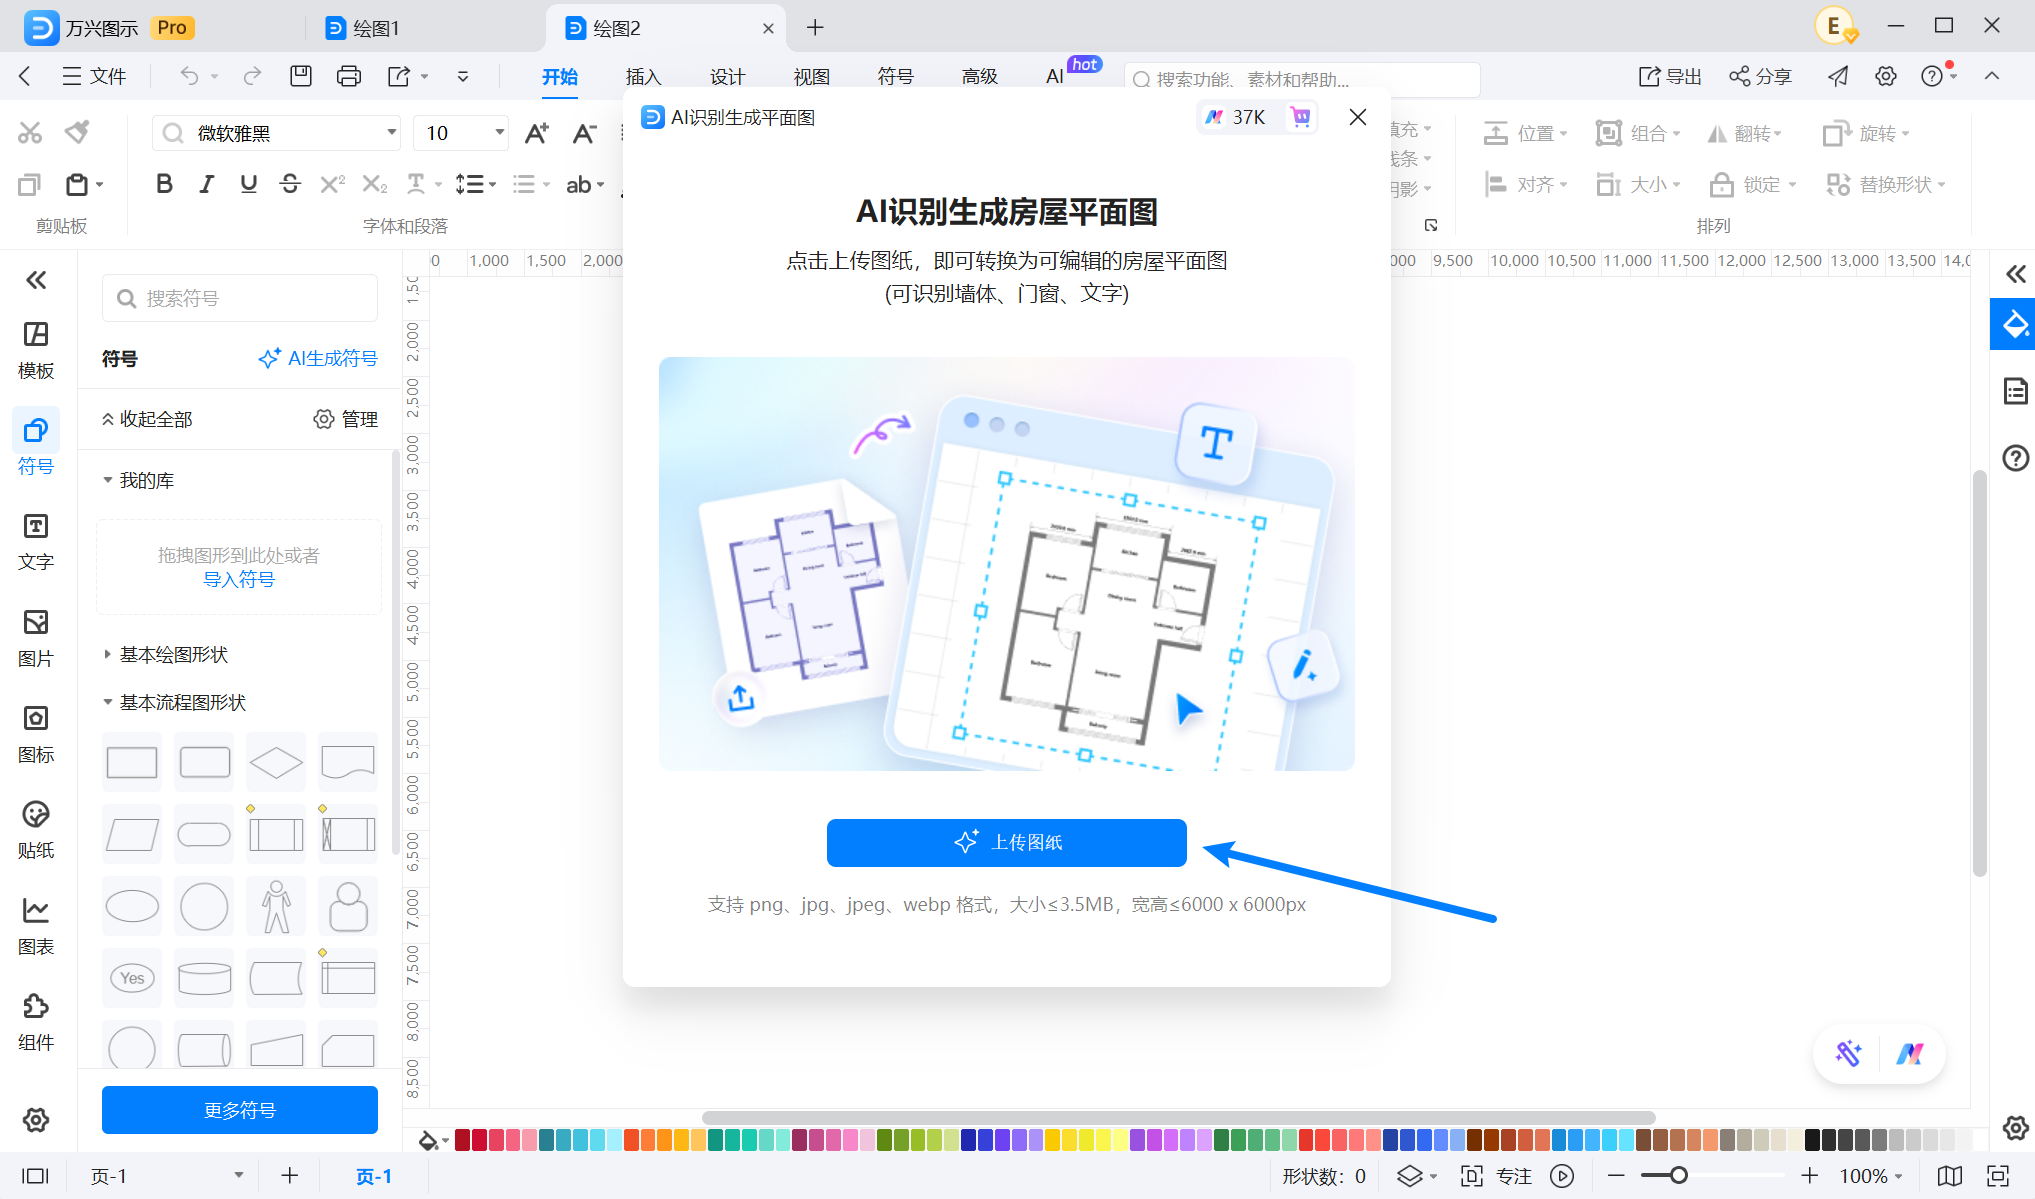Click the settings gear at sidebar bottom

click(36, 1120)
